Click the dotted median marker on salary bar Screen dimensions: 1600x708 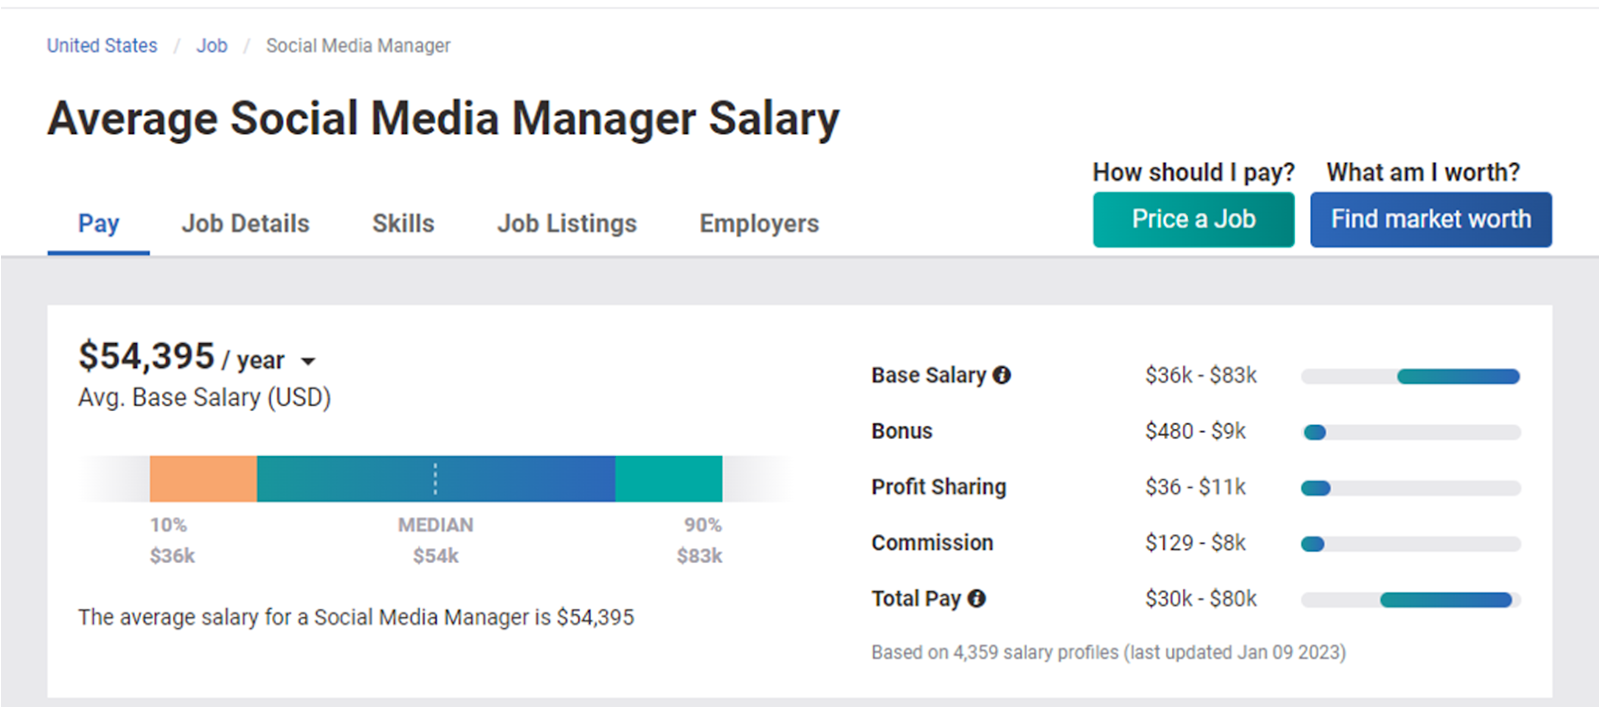(x=435, y=479)
